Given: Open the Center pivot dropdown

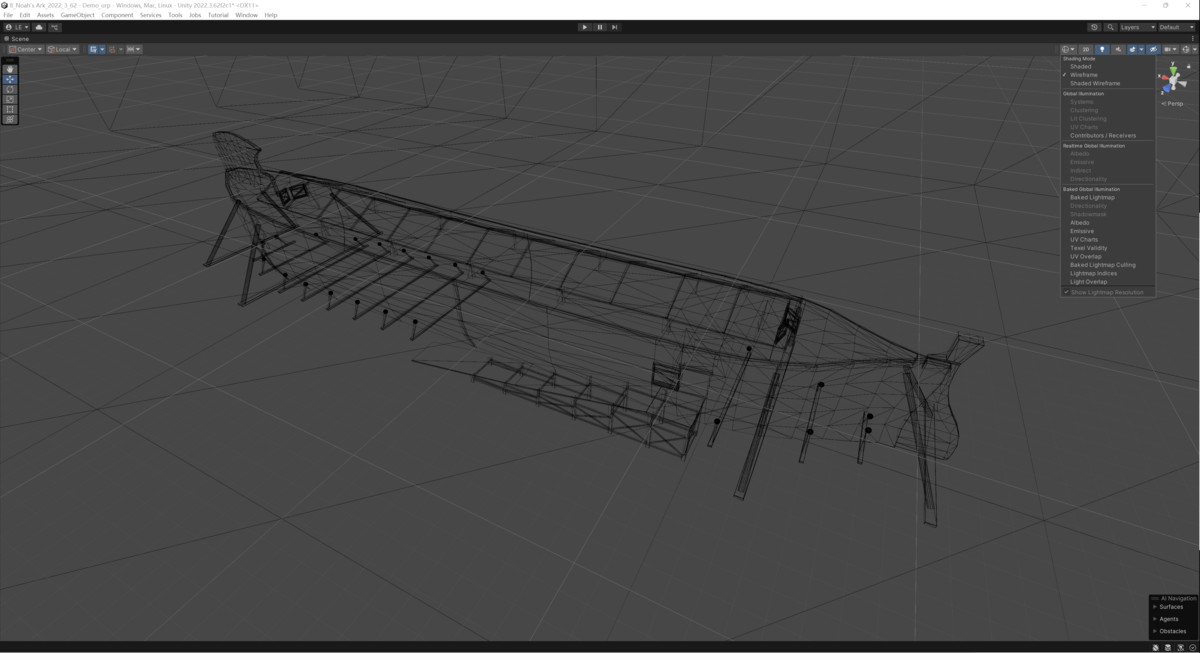Looking at the screenshot, I should 25,49.
